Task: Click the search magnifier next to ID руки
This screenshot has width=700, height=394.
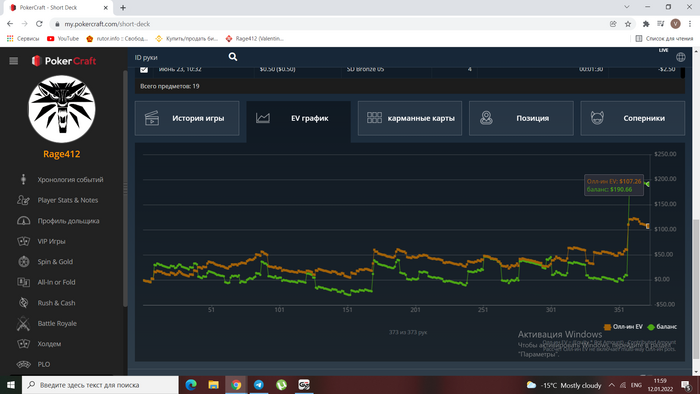Action: pyautogui.click(x=233, y=57)
